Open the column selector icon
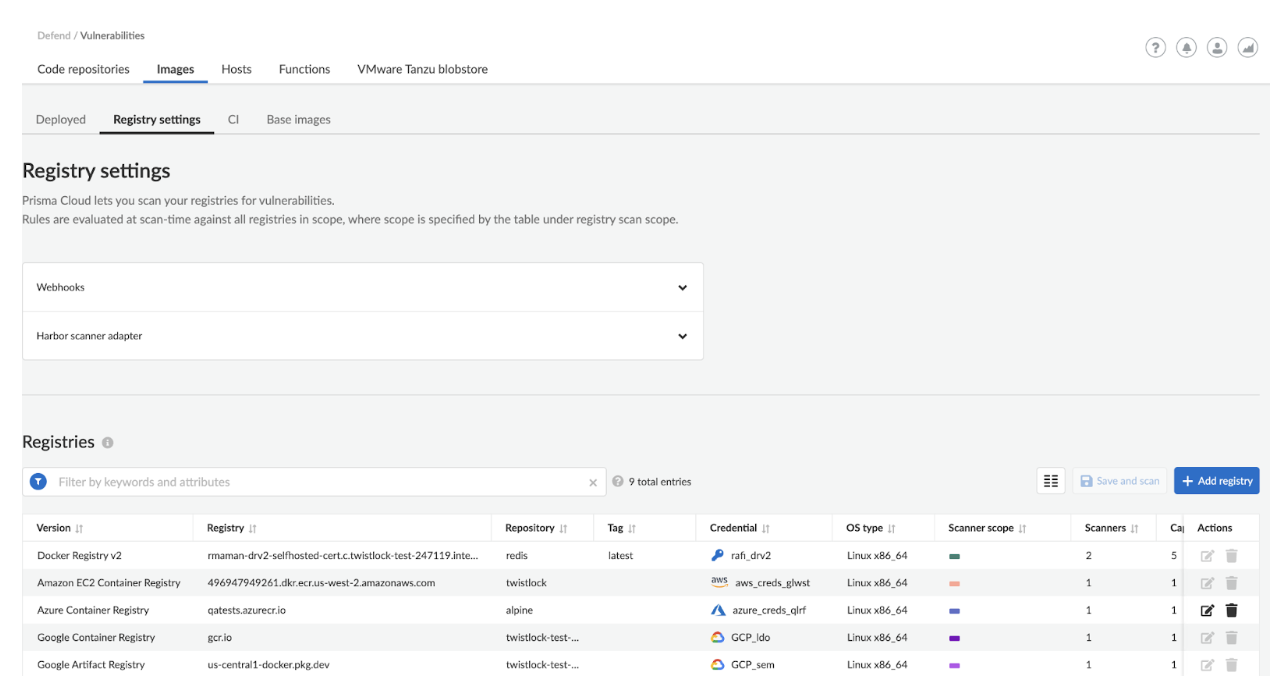The height and width of the screenshot is (690, 1272). tap(1051, 481)
